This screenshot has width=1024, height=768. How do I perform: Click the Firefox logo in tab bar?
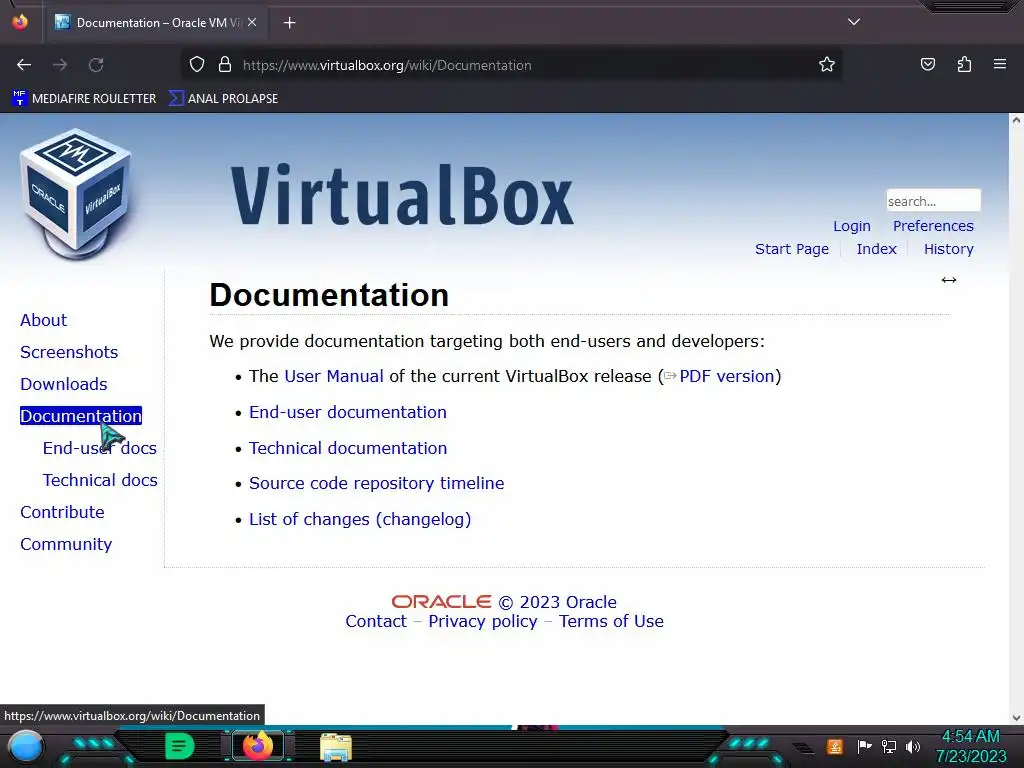point(20,22)
